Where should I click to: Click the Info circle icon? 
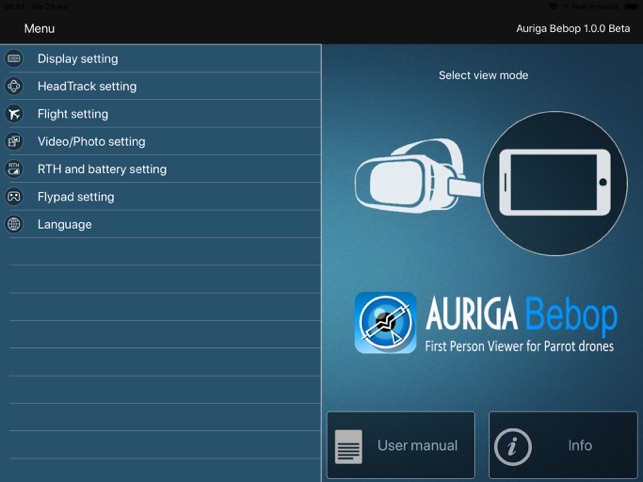point(513,447)
